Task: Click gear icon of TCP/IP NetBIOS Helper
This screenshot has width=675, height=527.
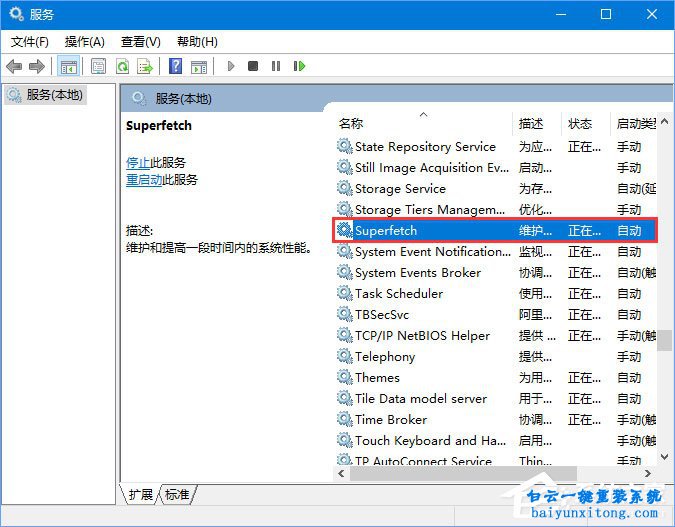Action: [x=344, y=335]
